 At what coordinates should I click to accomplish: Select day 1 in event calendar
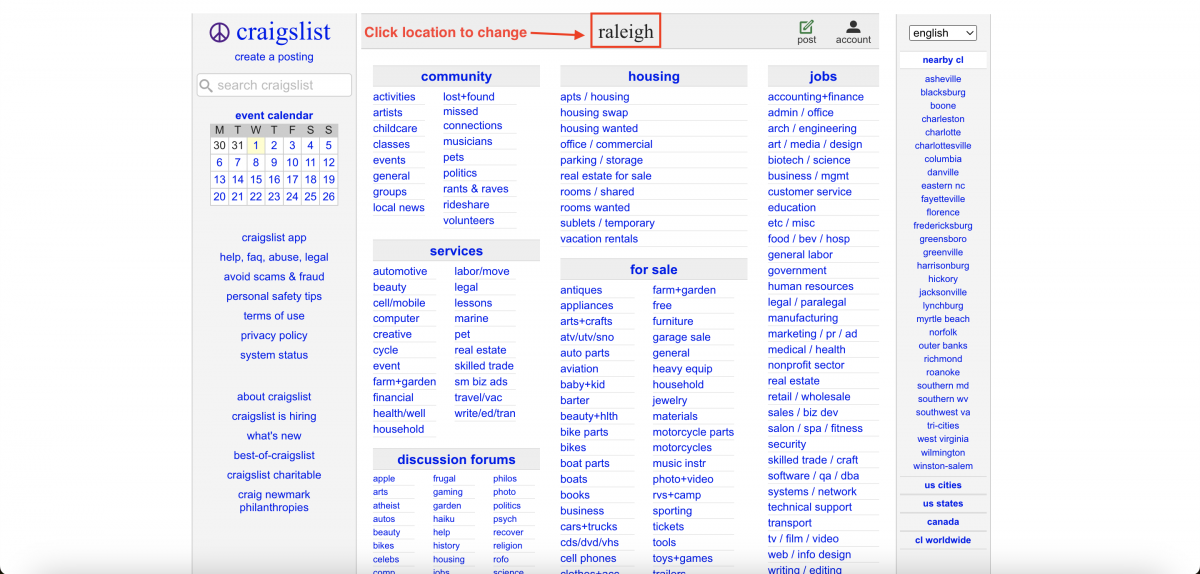coord(256,145)
